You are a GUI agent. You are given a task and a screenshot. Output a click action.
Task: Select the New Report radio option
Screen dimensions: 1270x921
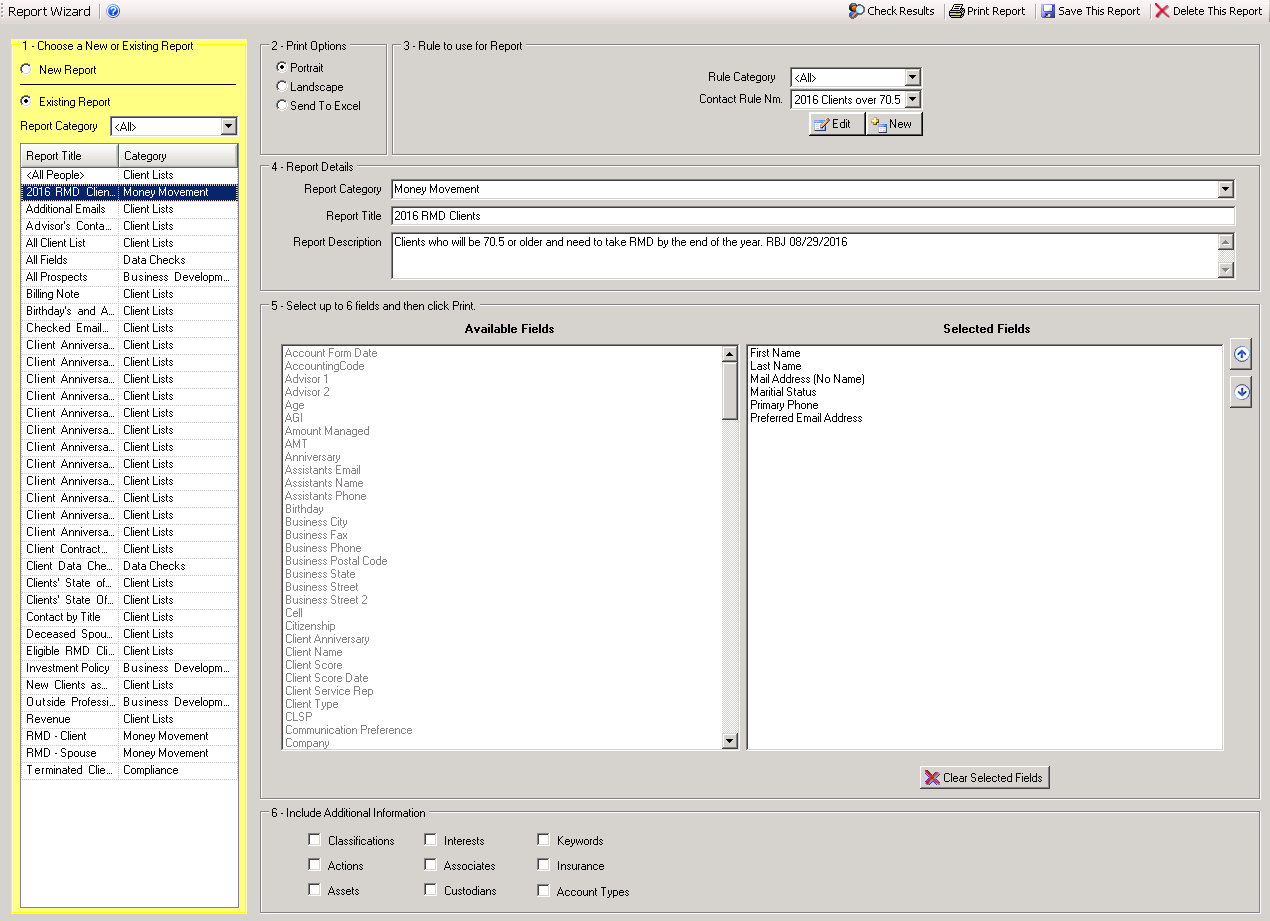[26, 70]
